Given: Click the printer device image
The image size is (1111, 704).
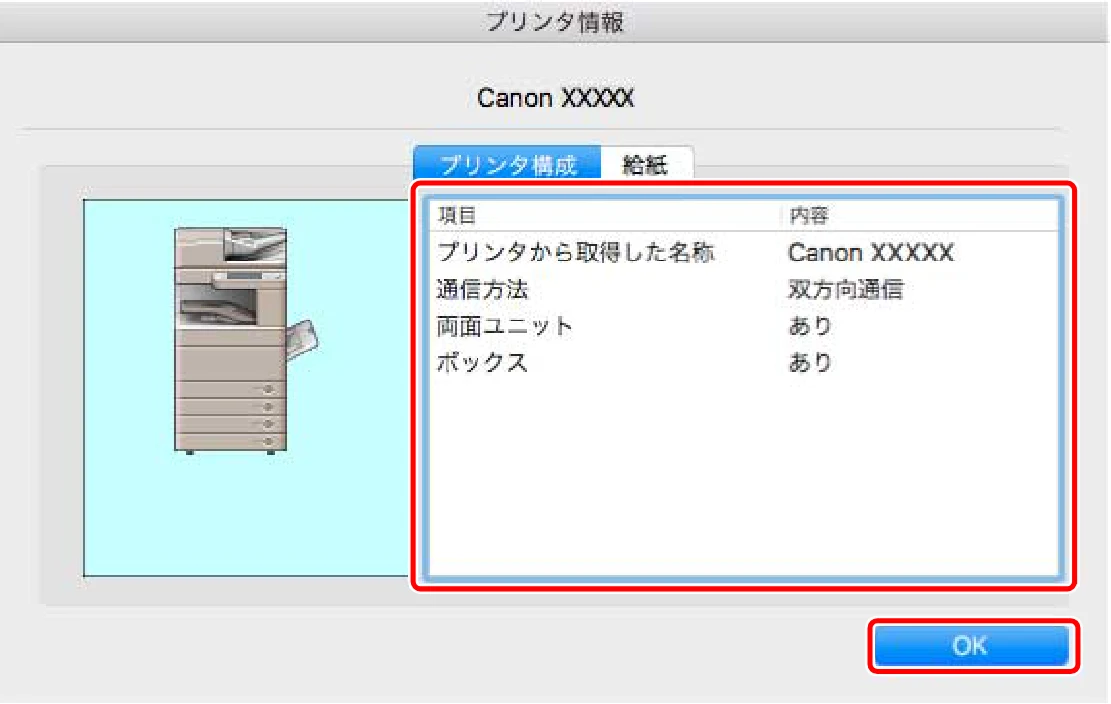Looking at the screenshot, I should coord(246,341).
